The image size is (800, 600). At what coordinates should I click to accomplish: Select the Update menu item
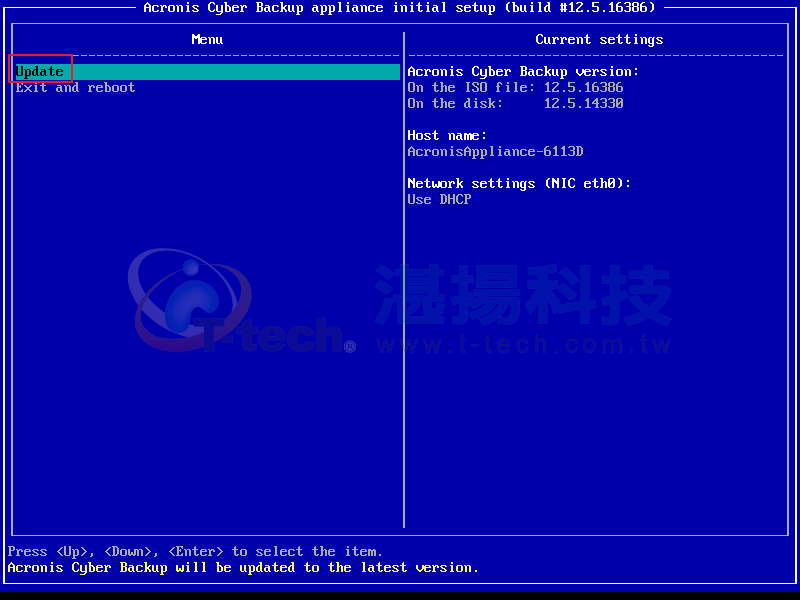[207, 71]
